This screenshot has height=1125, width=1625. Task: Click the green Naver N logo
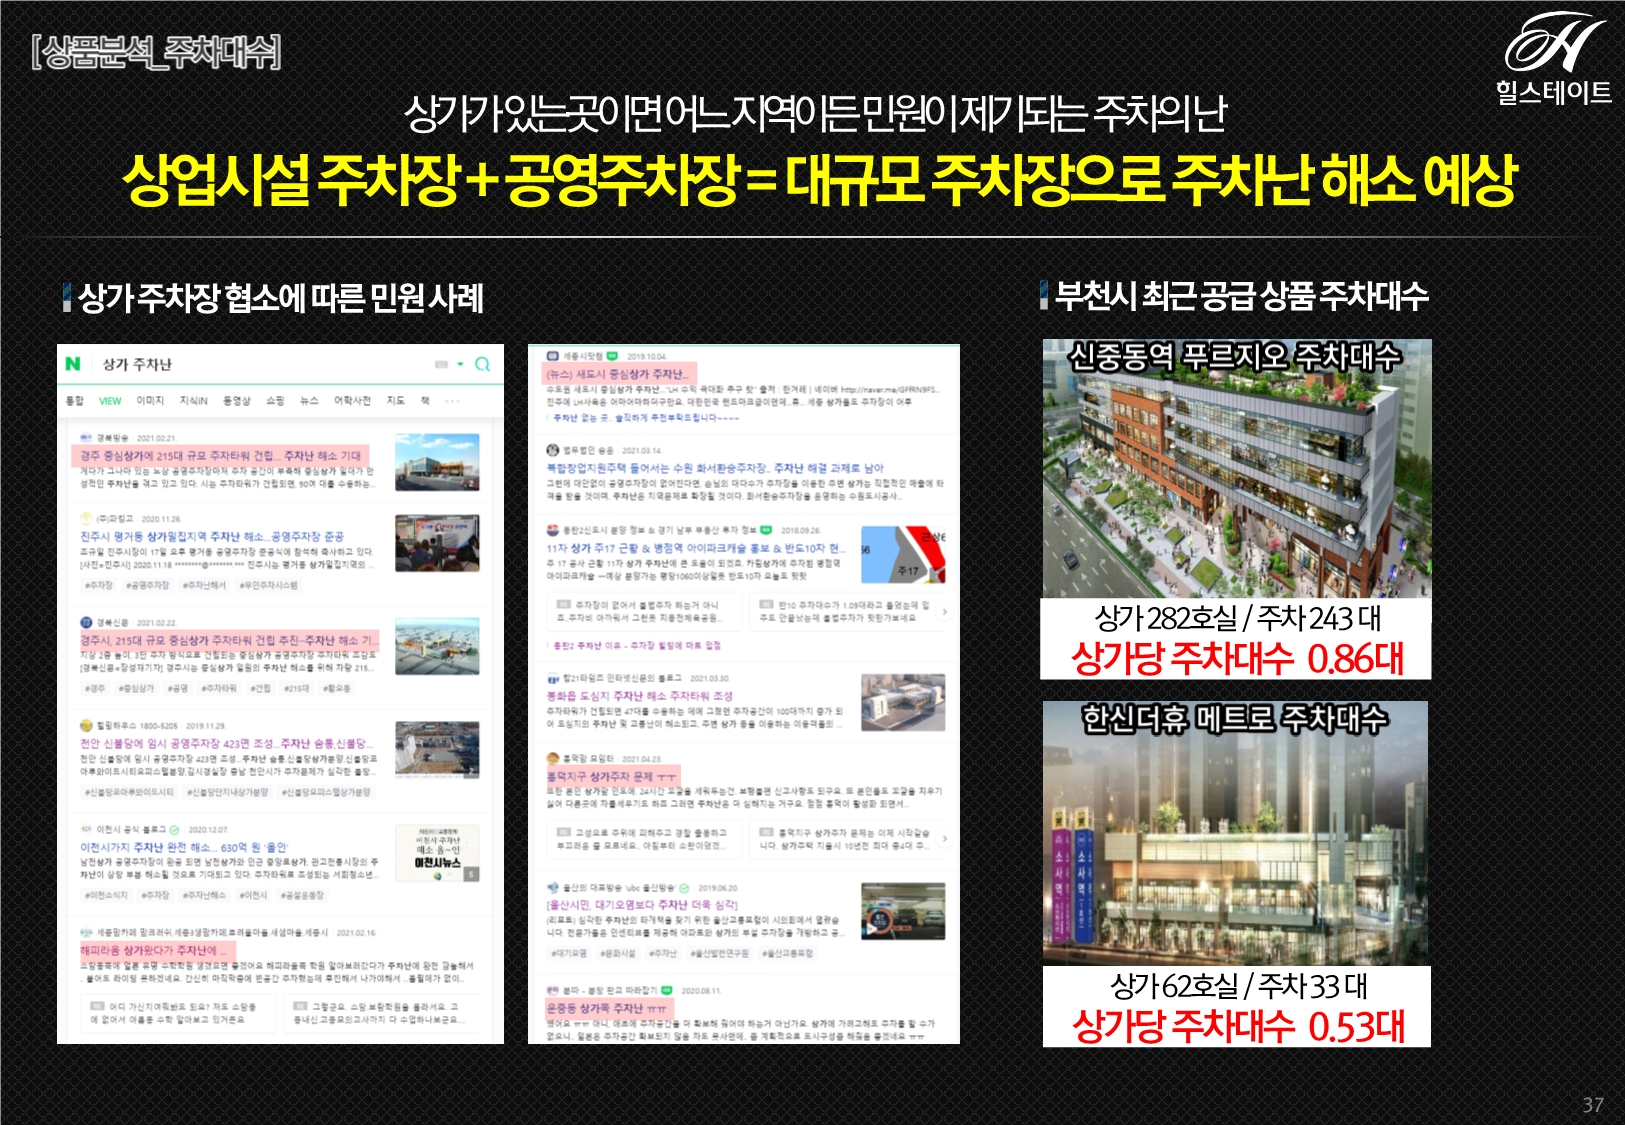point(73,364)
